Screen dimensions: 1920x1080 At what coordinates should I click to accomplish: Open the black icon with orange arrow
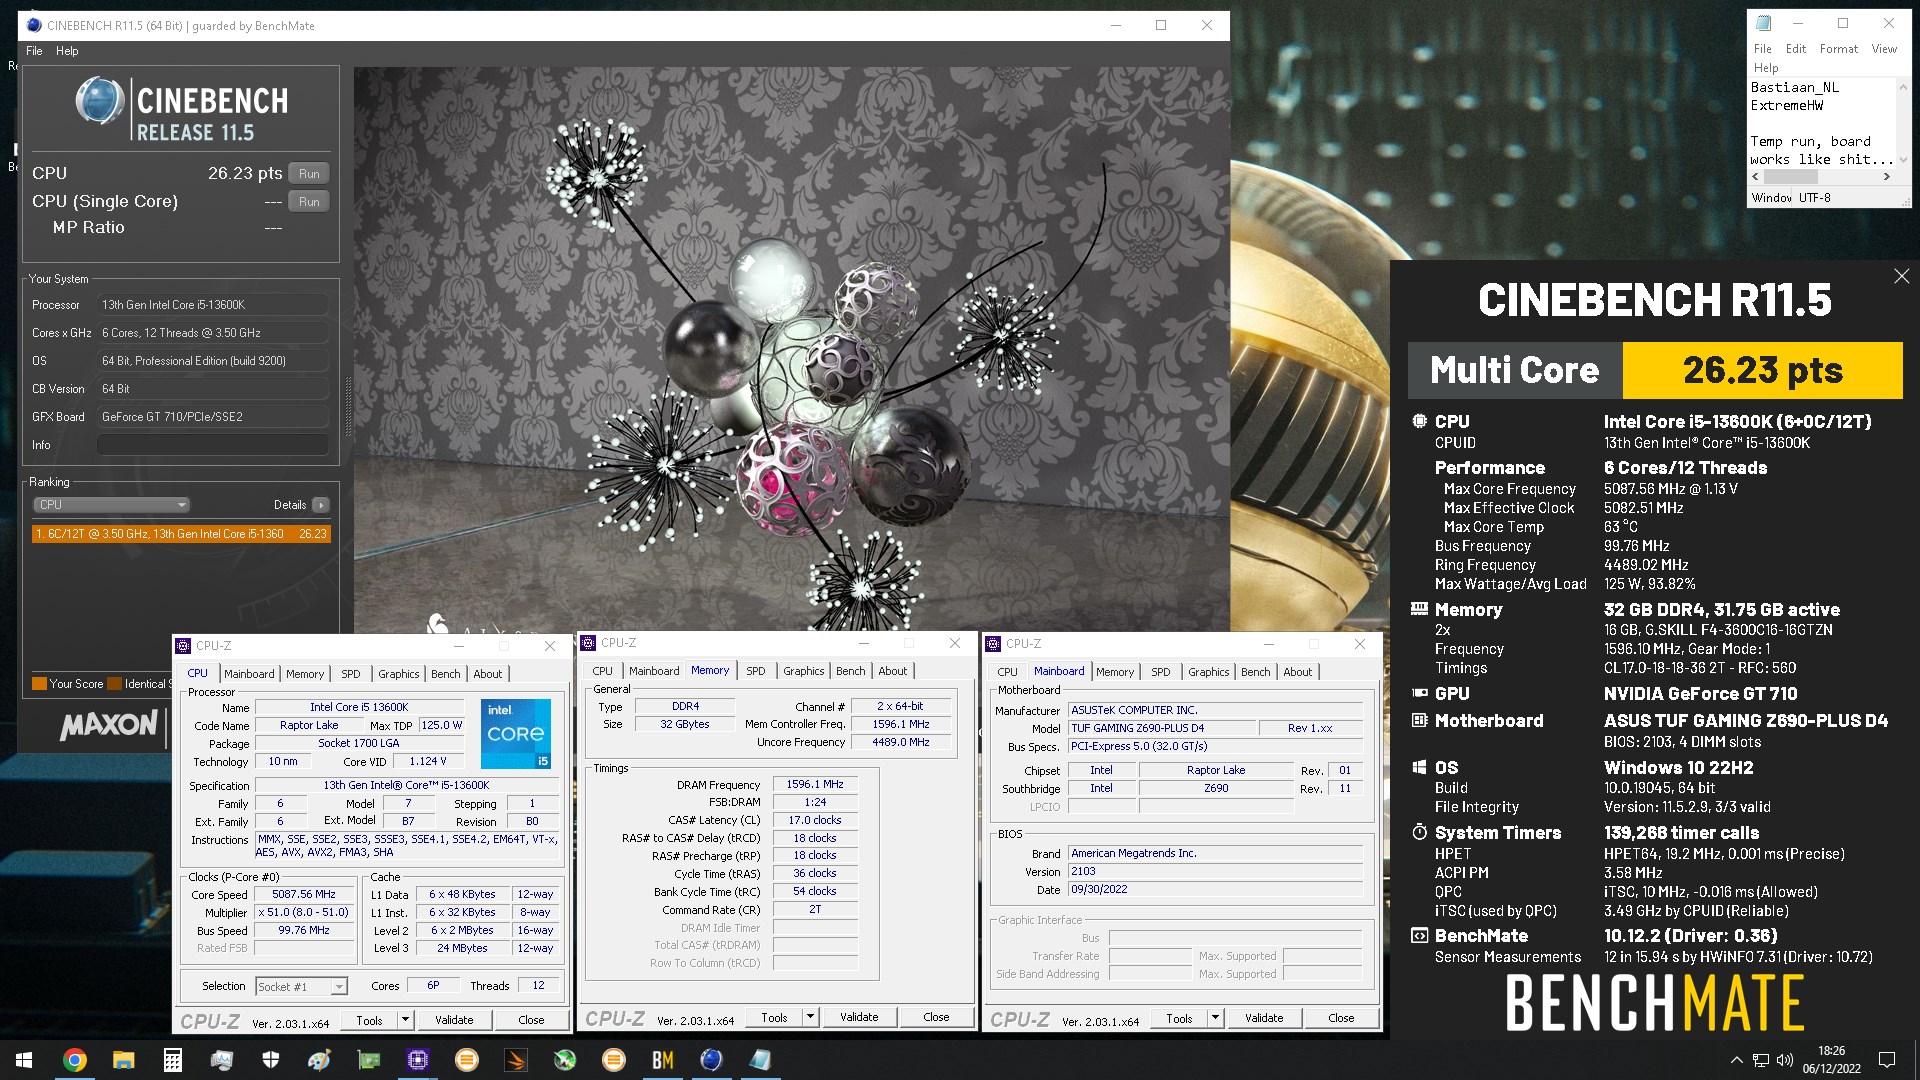515,1060
